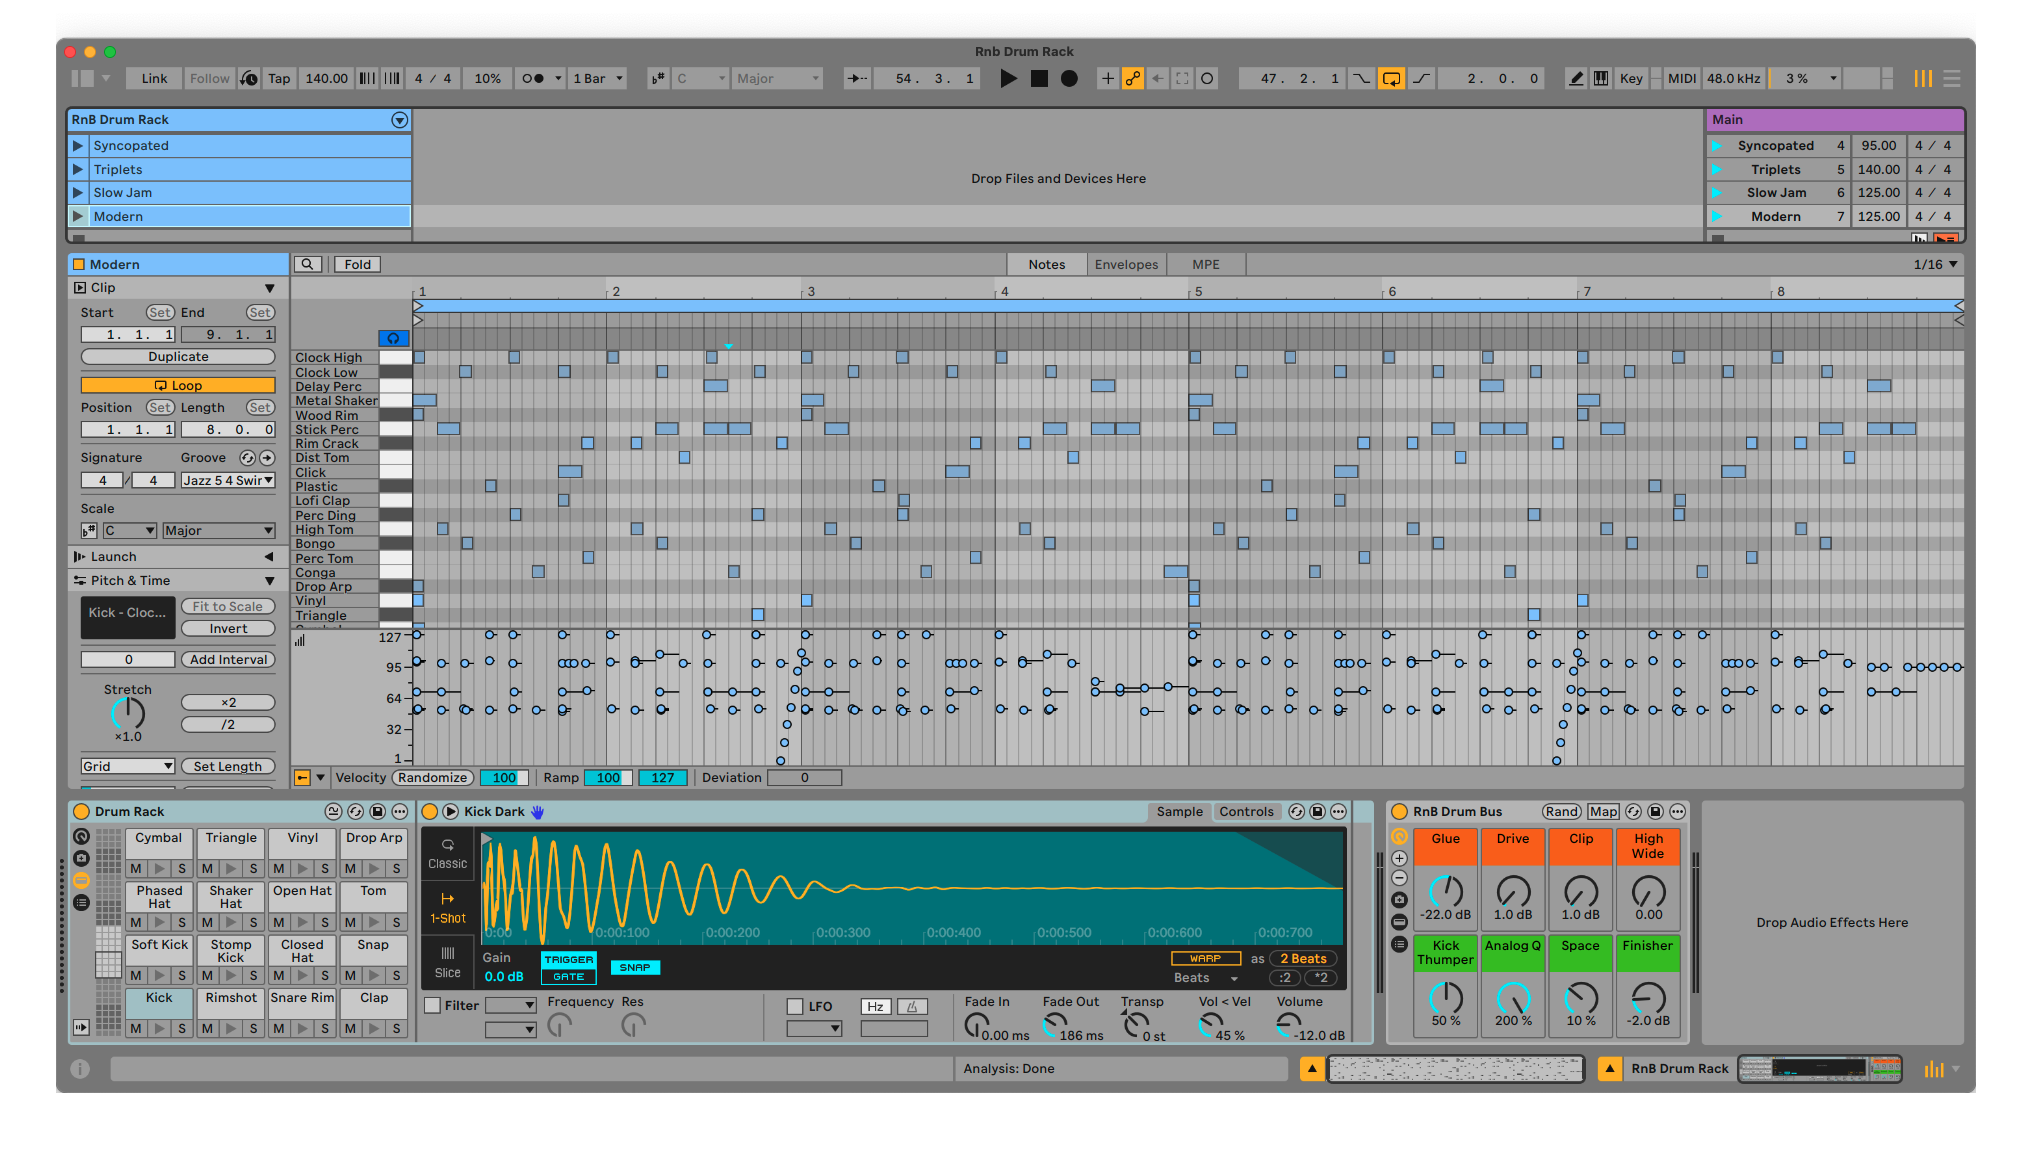Image resolution: width=2032 pixels, height=1167 pixels.
Task: Toggle the arrangement Loop switch
Action: click(x=1391, y=79)
